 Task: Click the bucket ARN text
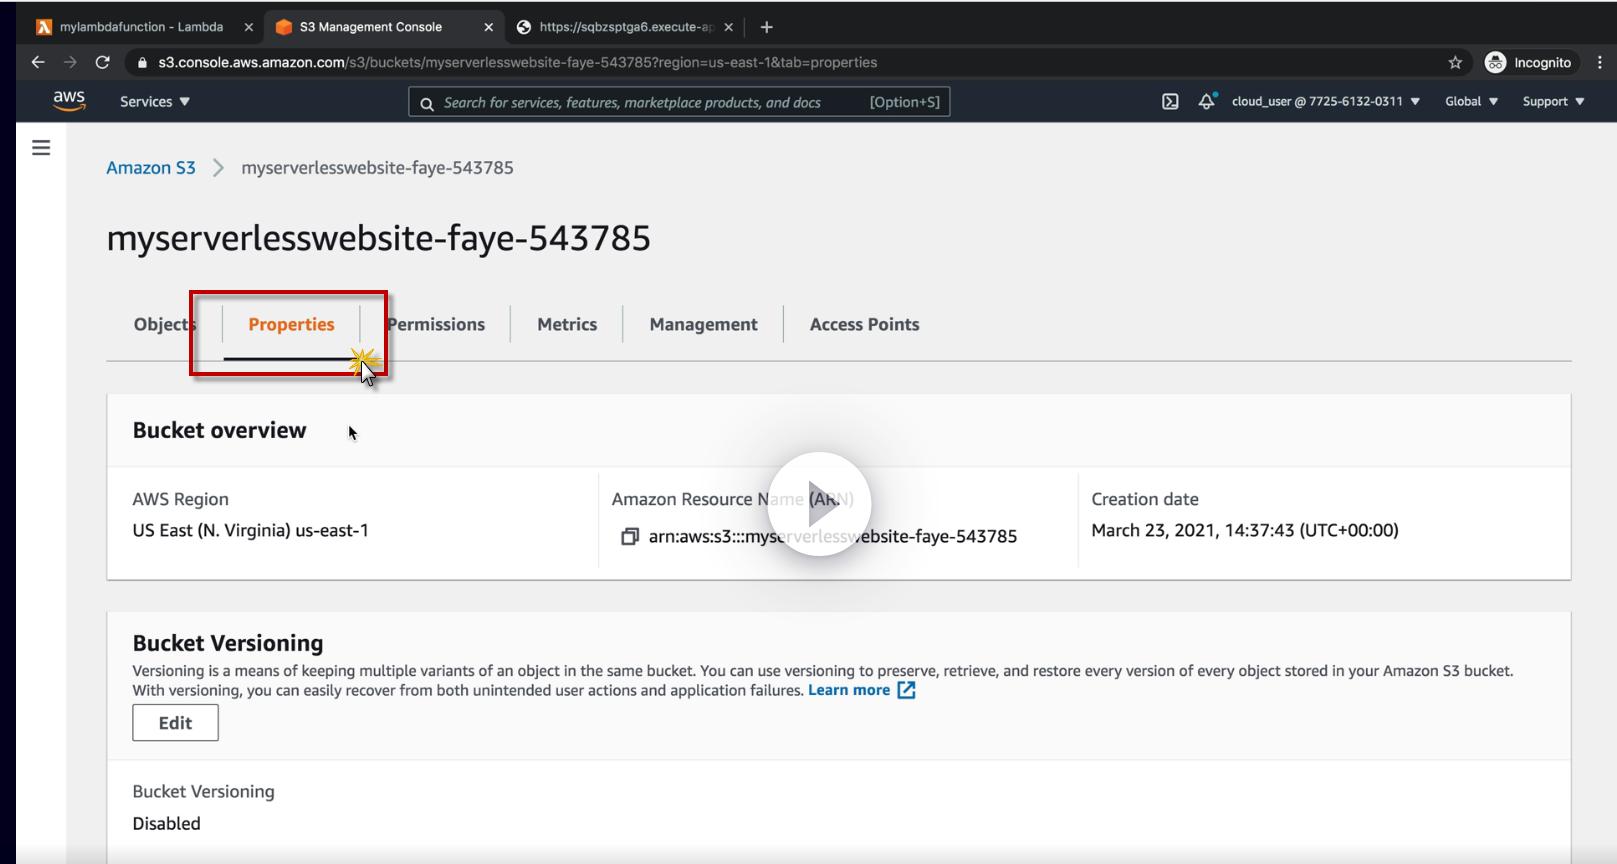[x=833, y=537]
